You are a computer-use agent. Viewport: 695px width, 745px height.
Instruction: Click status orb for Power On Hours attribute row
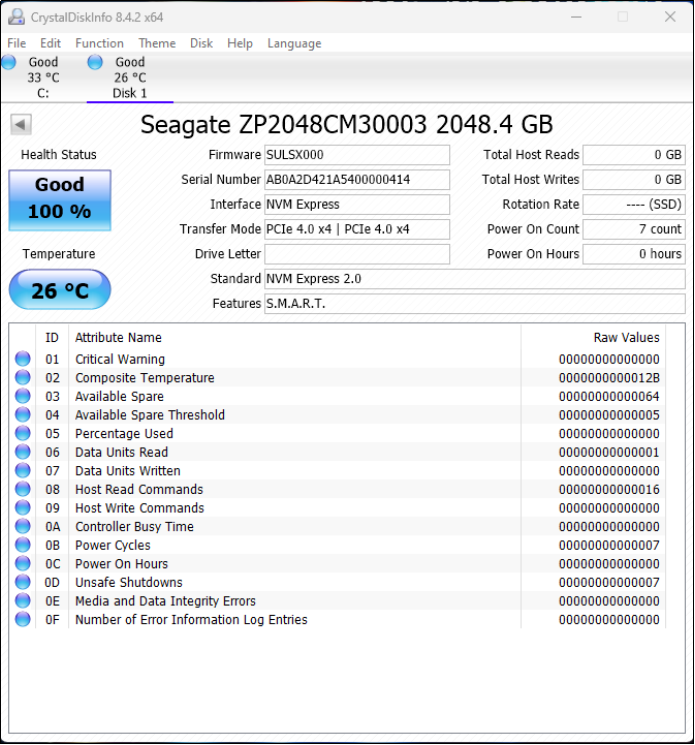click(22, 563)
